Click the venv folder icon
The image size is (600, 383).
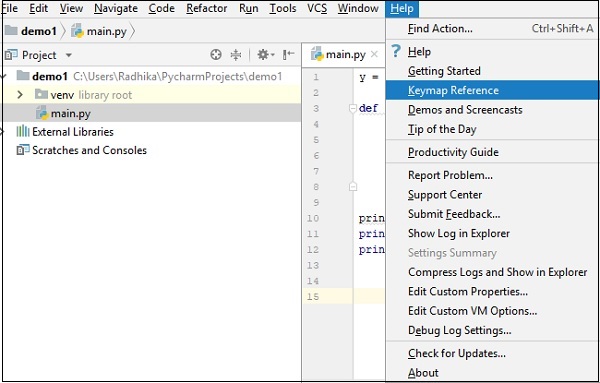41,94
